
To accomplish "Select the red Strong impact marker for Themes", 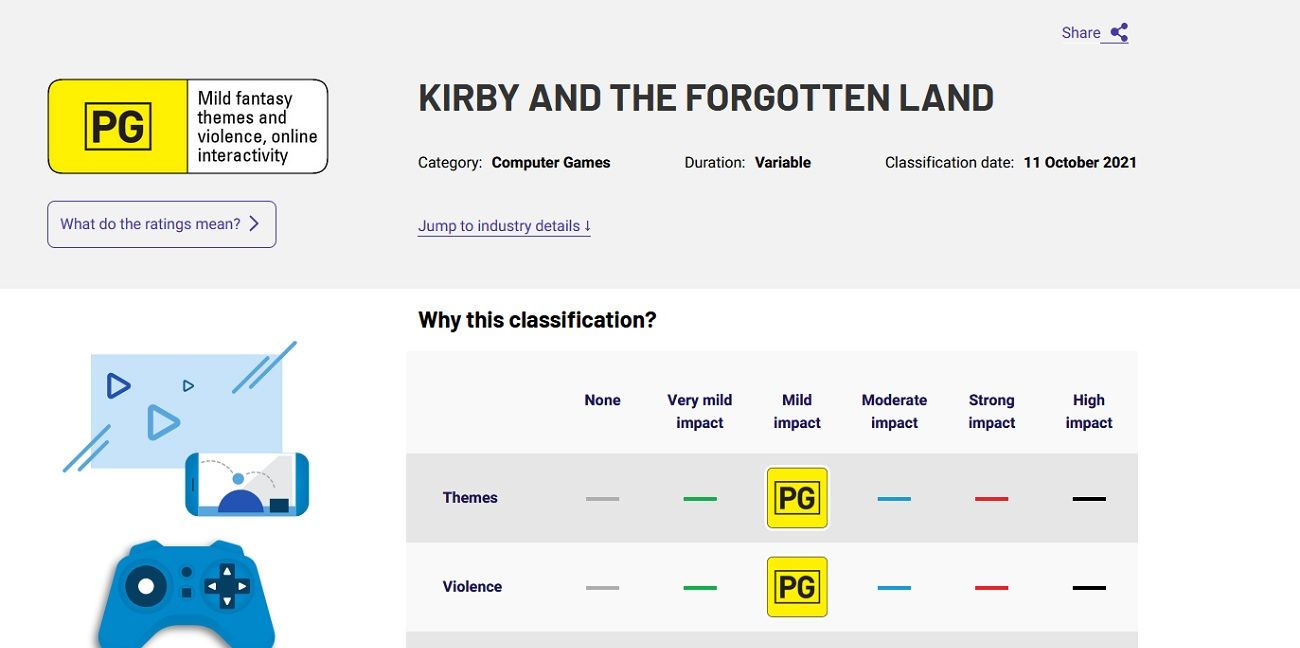I will [x=991, y=498].
